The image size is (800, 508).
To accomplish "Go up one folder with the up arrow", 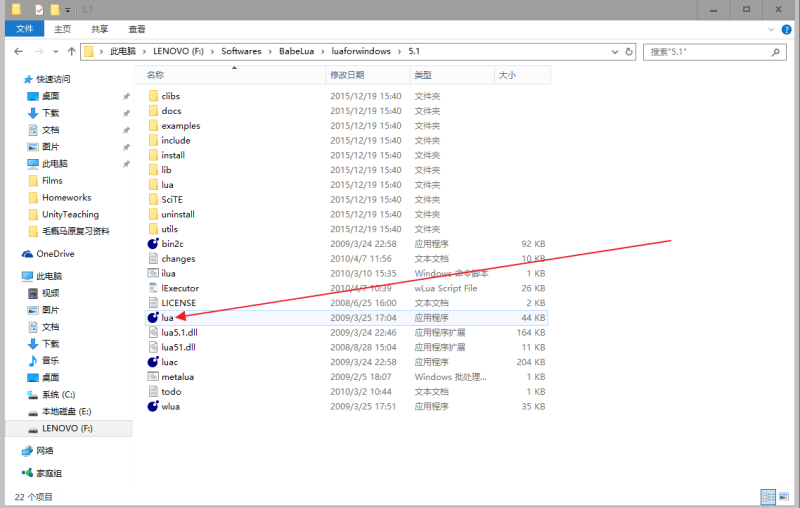I will pyautogui.click(x=71, y=50).
